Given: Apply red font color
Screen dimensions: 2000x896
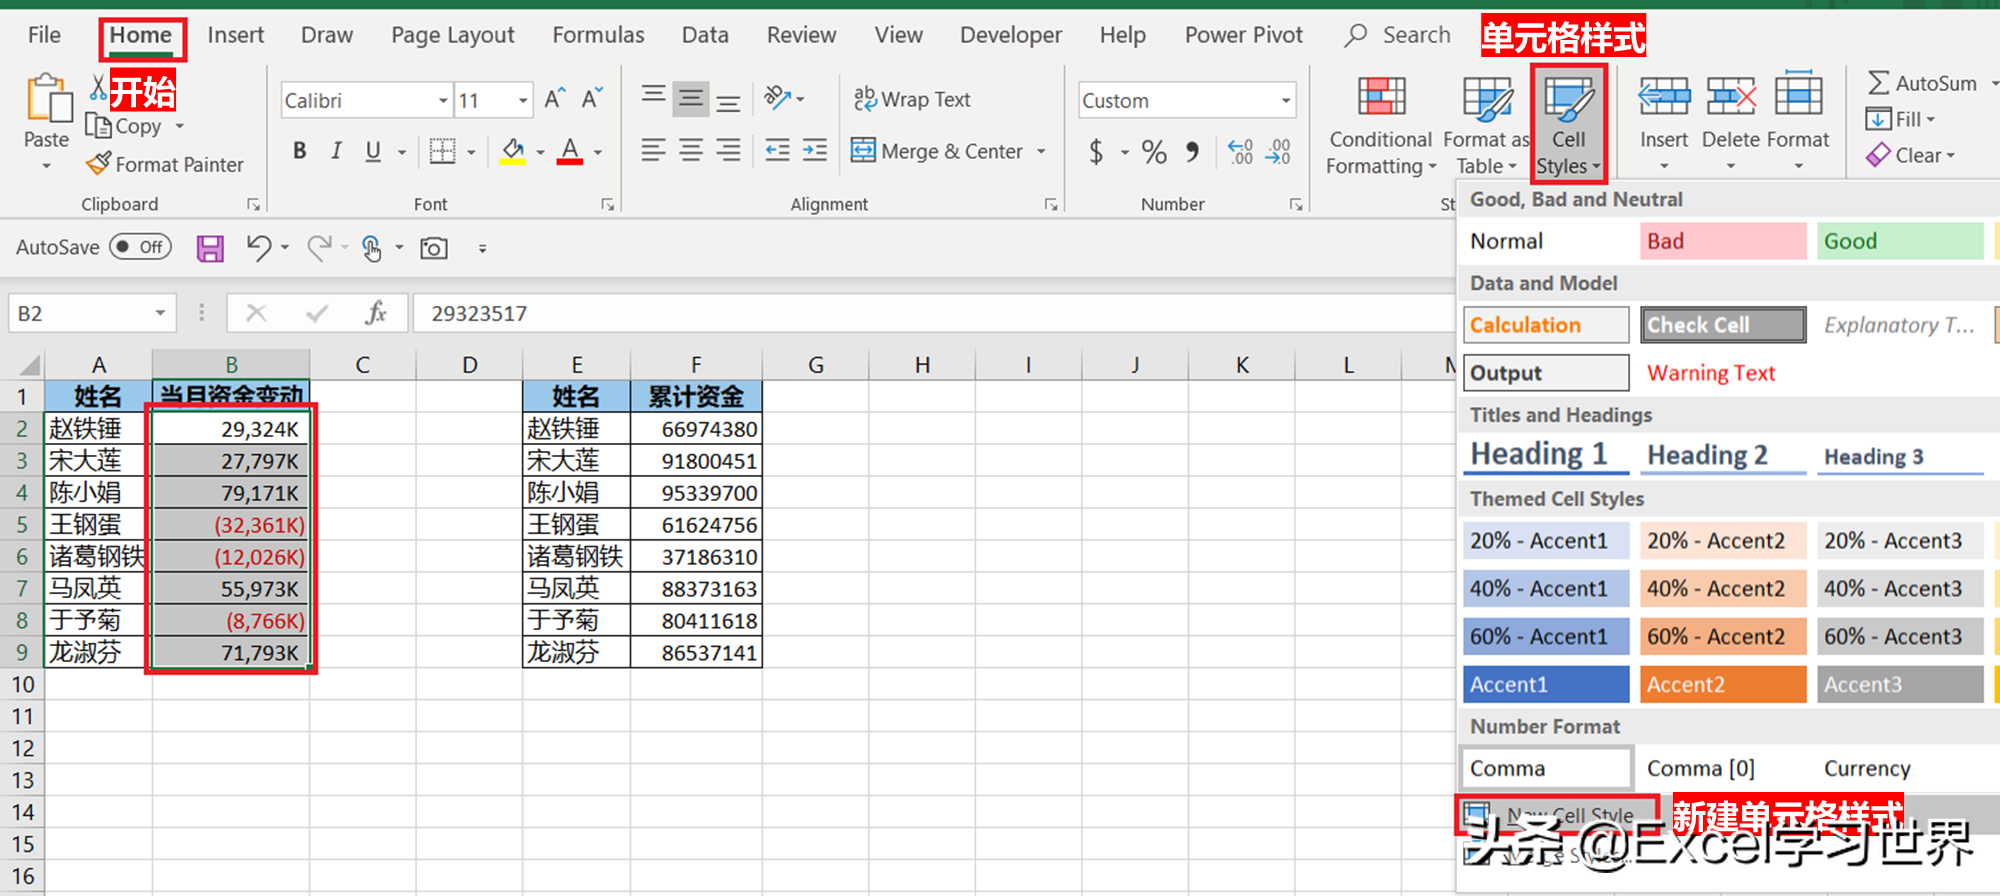Looking at the screenshot, I should tap(570, 151).
